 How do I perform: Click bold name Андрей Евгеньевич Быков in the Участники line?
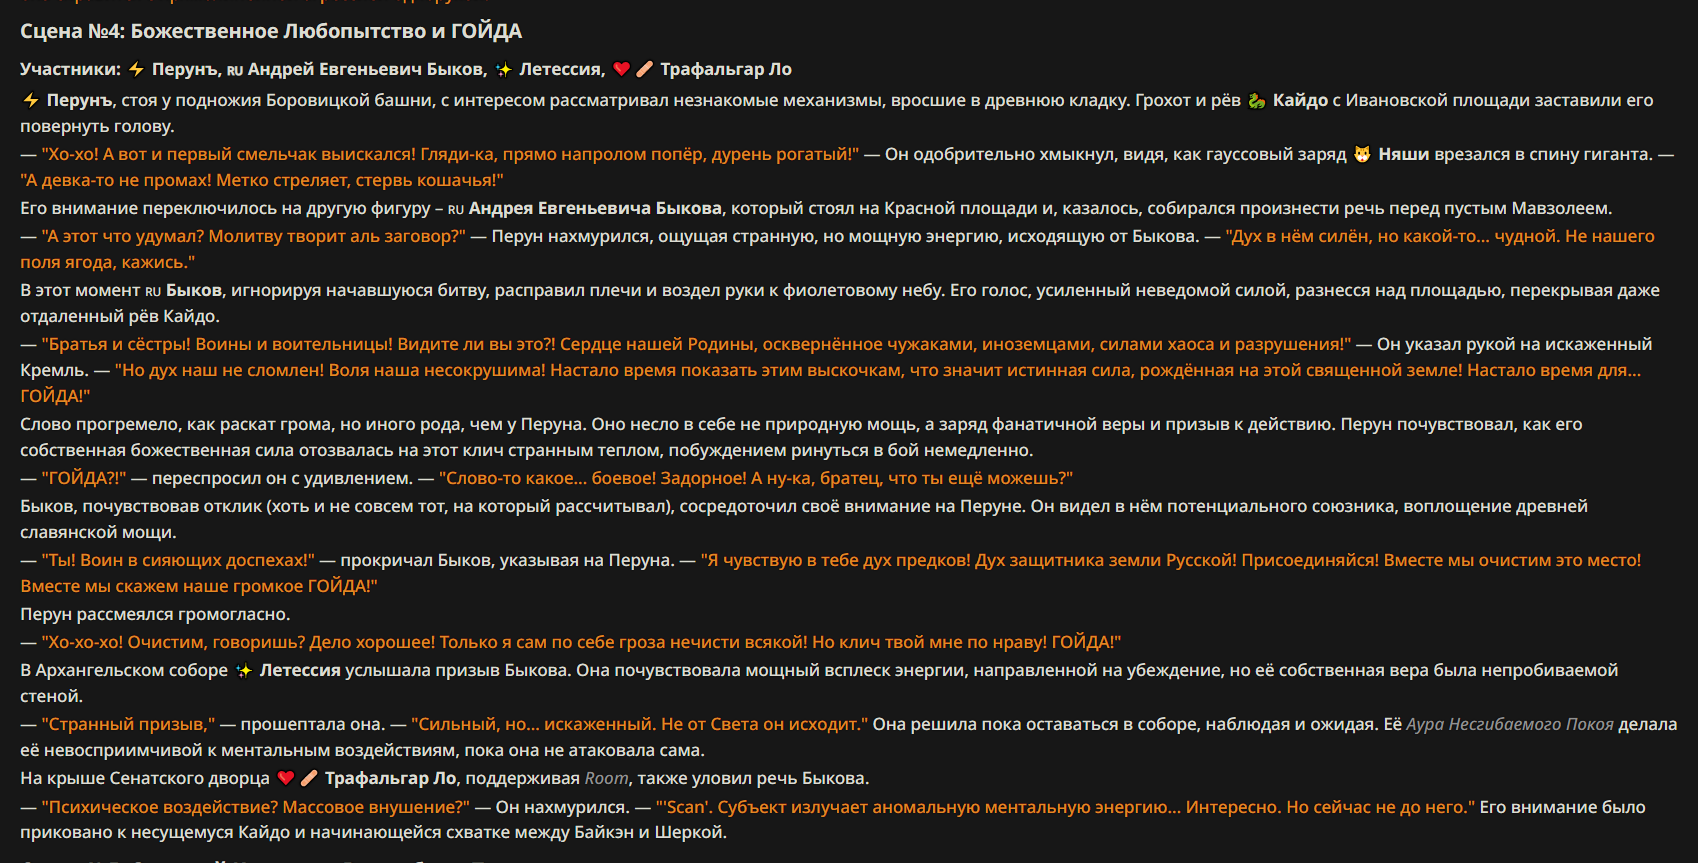367,69
